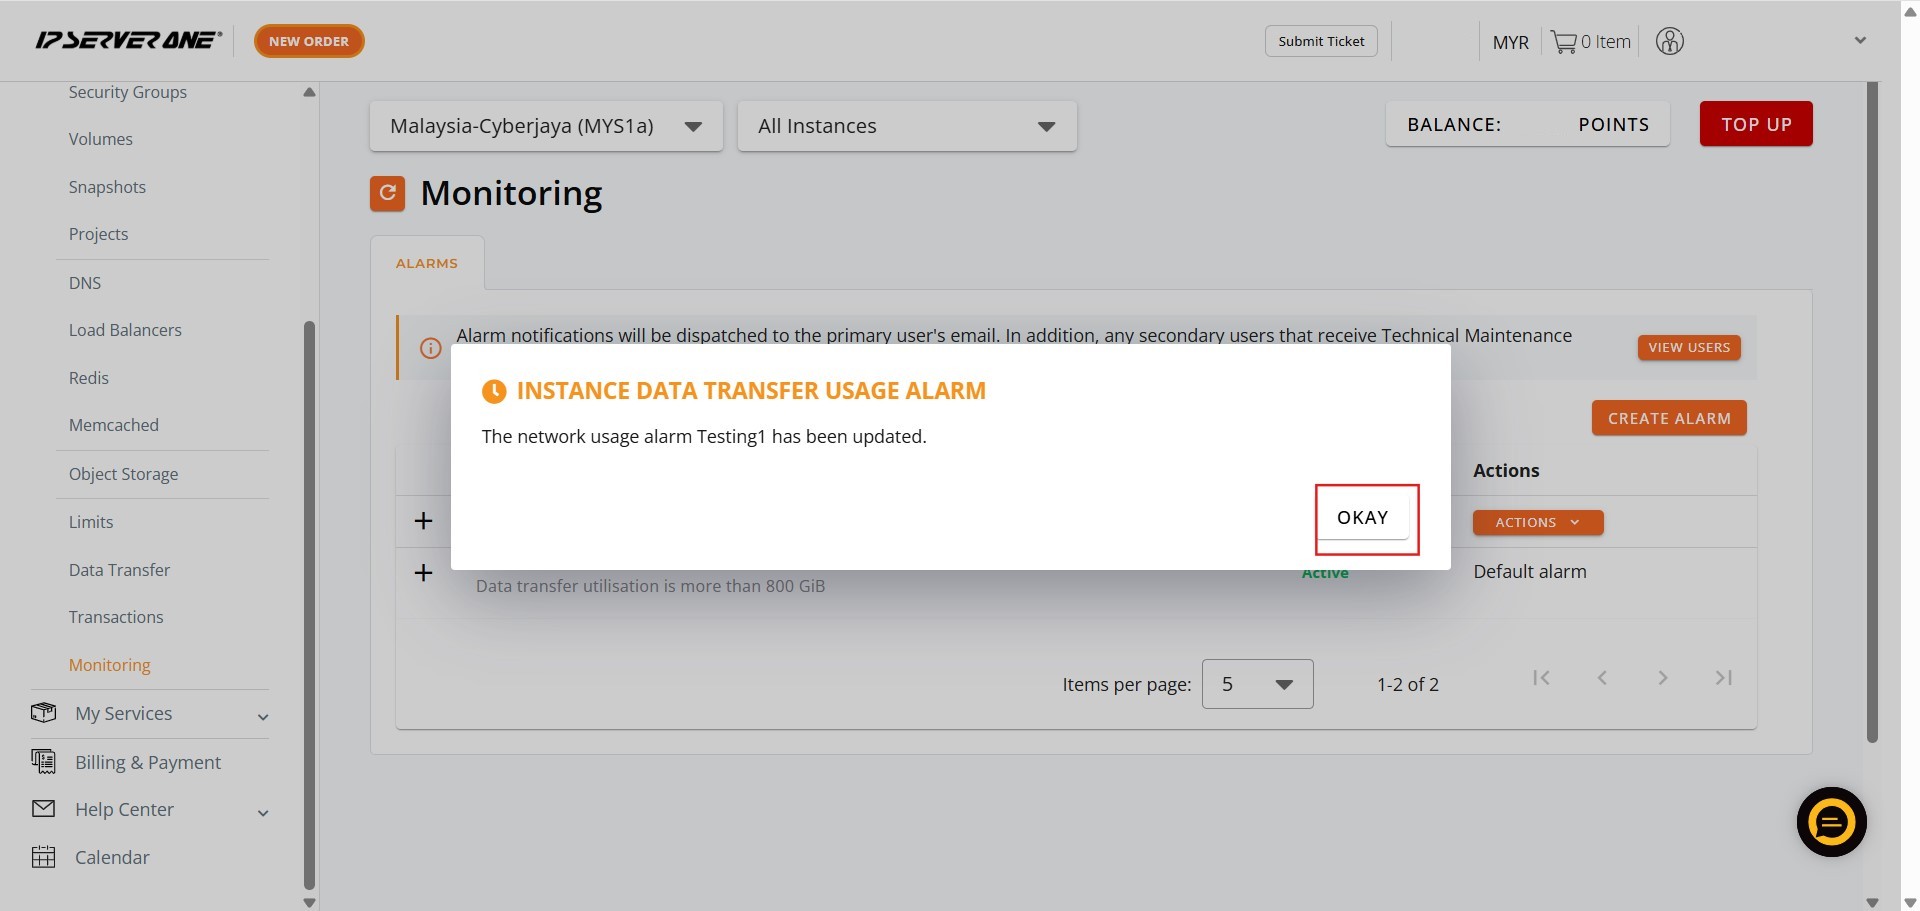The height and width of the screenshot is (911, 1920).
Task: Open the Actions dropdown button for alarm
Action: (1537, 522)
